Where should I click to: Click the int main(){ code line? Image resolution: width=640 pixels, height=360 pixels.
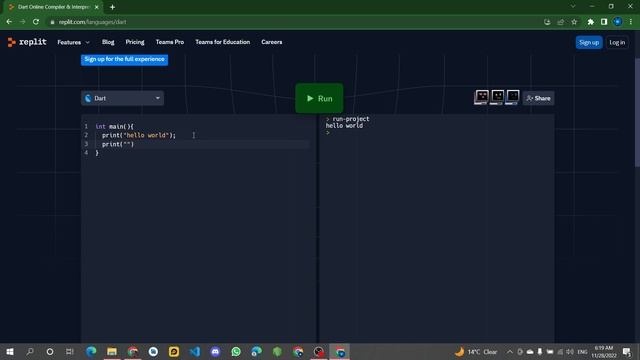pyautogui.click(x=115, y=127)
